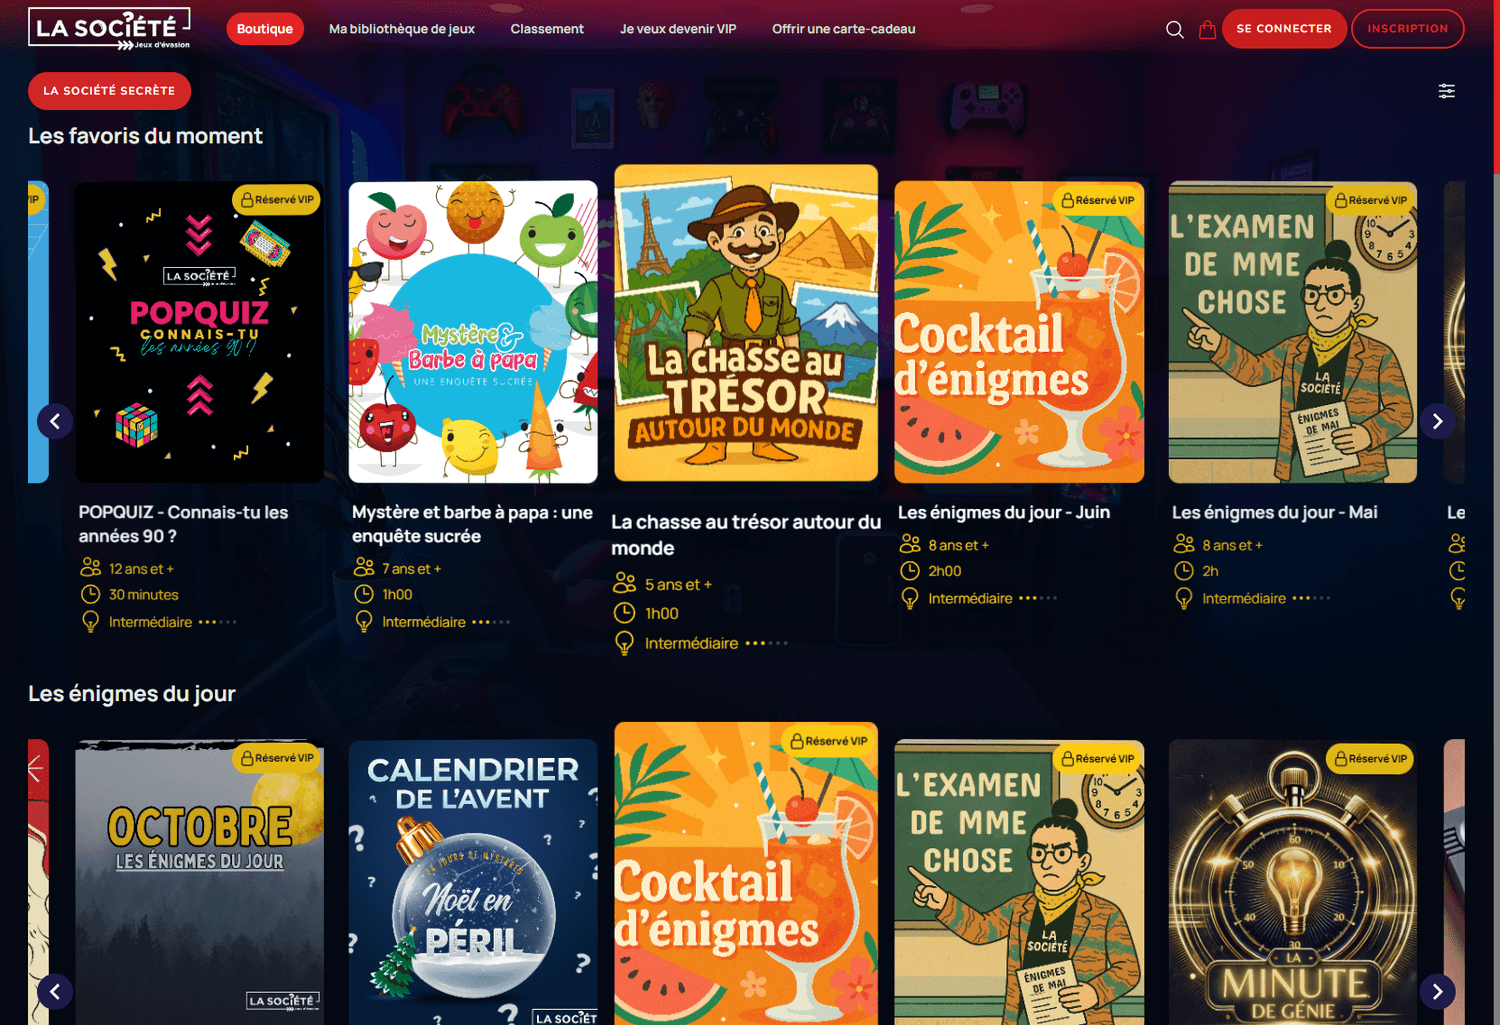Click the clock icon beside 2h00
This screenshot has height=1025, width=1500.
coord(910,571)
